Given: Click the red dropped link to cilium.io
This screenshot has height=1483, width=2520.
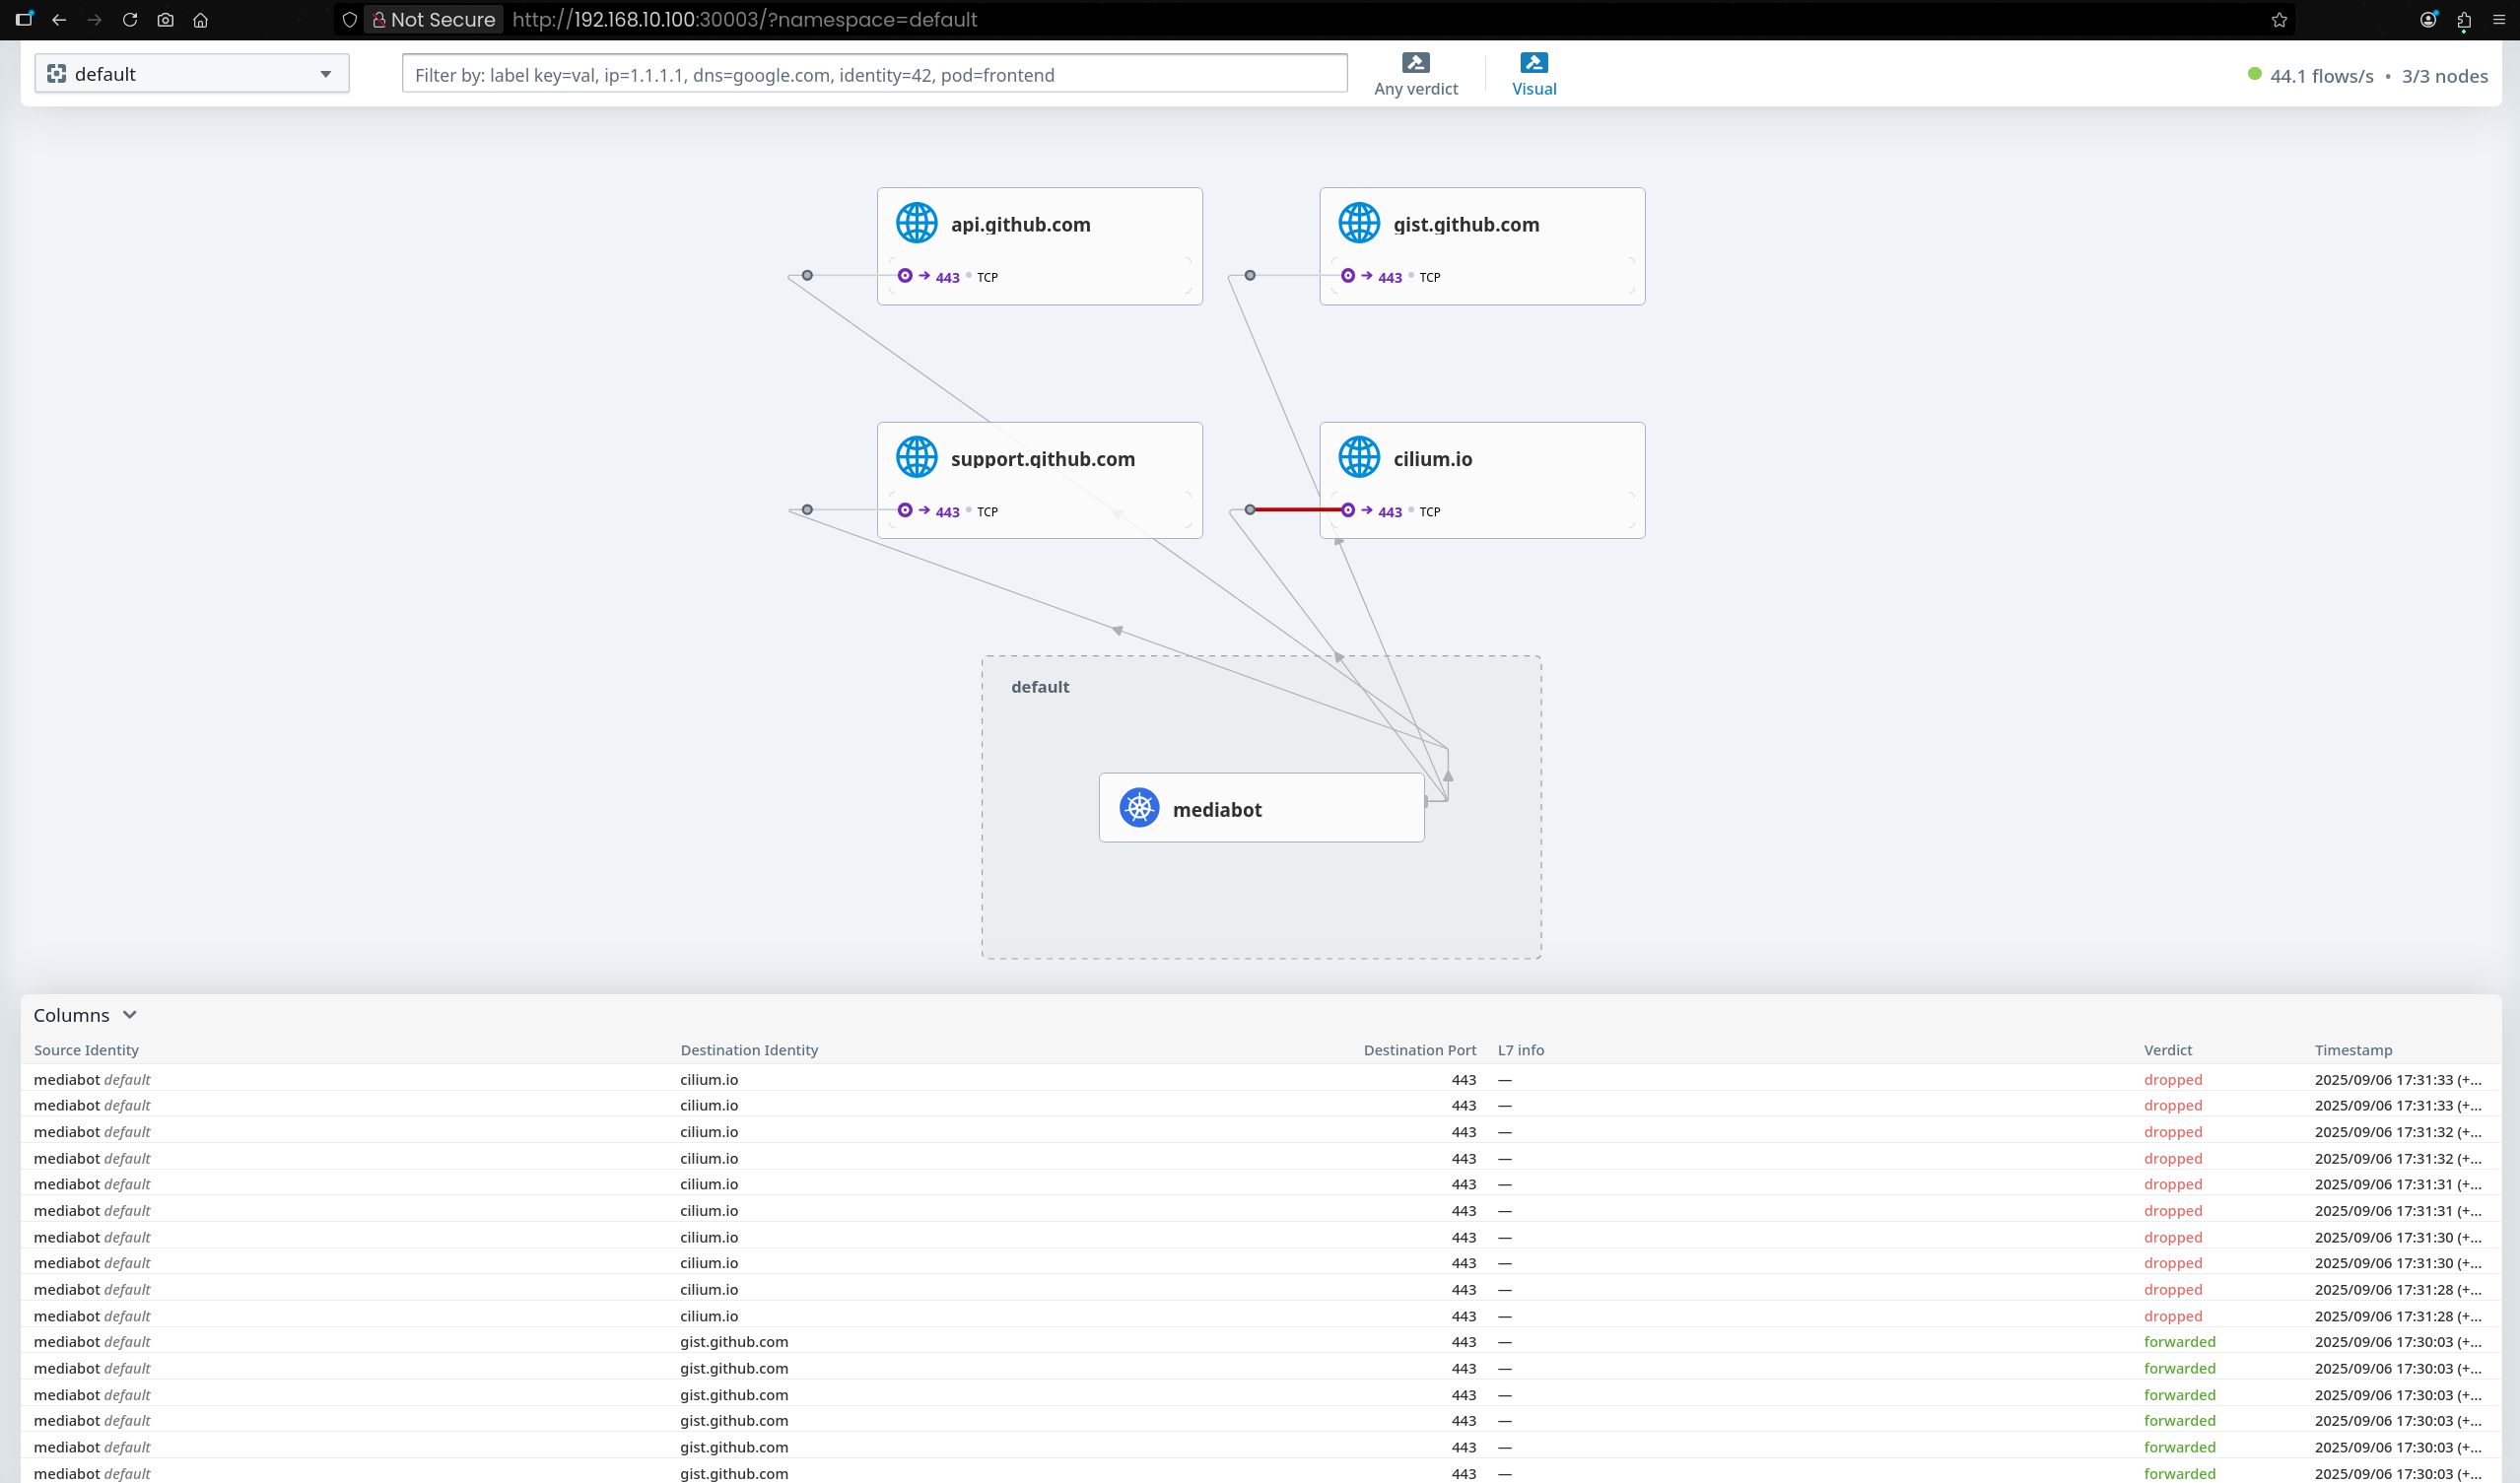Looking at the screenshot, I should click(1298, 510).
